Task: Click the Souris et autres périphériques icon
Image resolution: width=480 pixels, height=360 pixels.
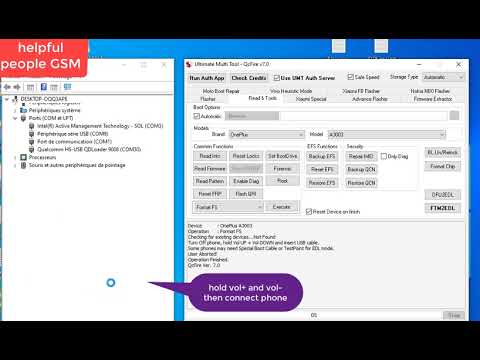Action: pyautogui.click(x=23, y=165)
